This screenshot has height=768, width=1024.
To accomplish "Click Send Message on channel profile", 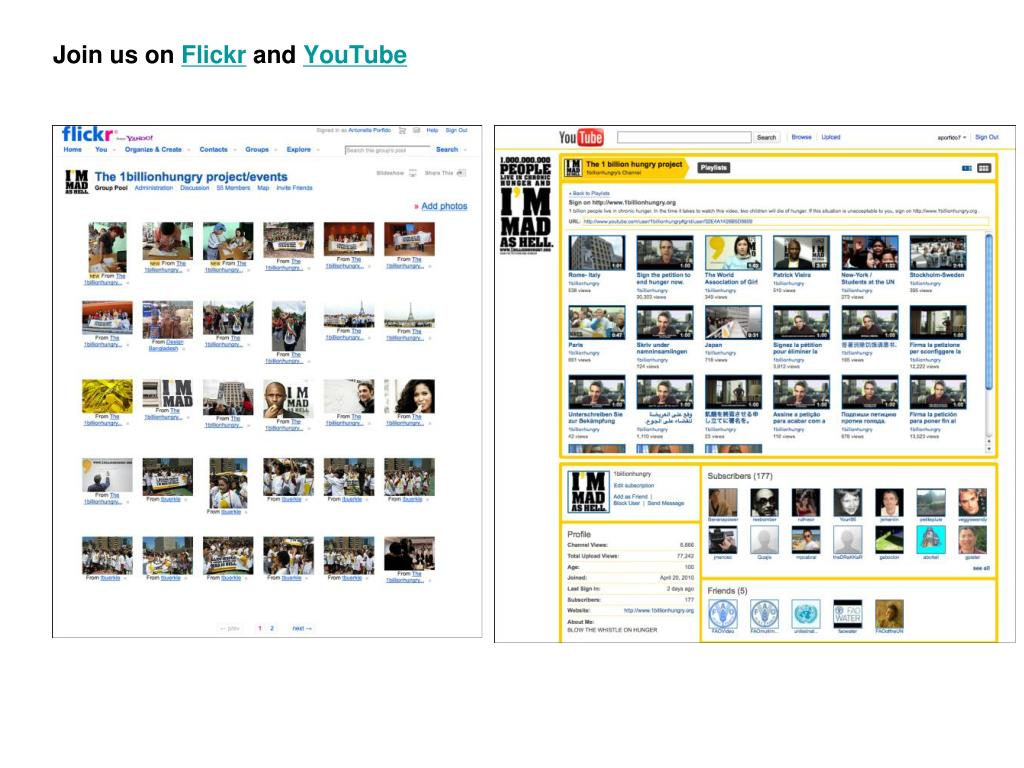I will [x=665, y=504].
